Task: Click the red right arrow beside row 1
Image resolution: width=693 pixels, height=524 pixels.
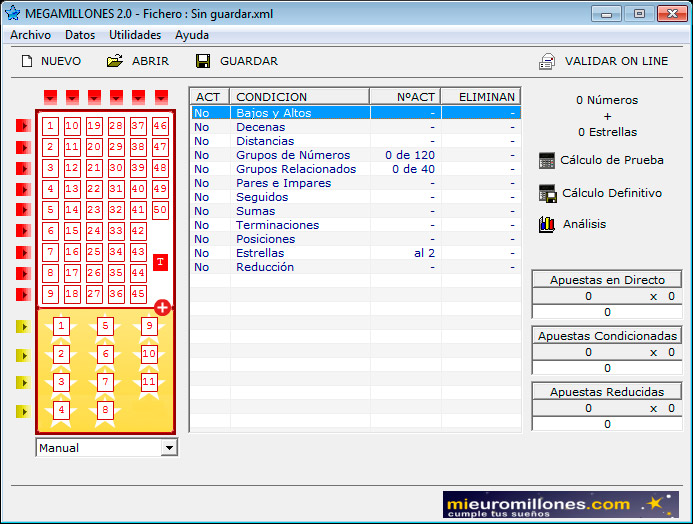Action: pos(23,126)
